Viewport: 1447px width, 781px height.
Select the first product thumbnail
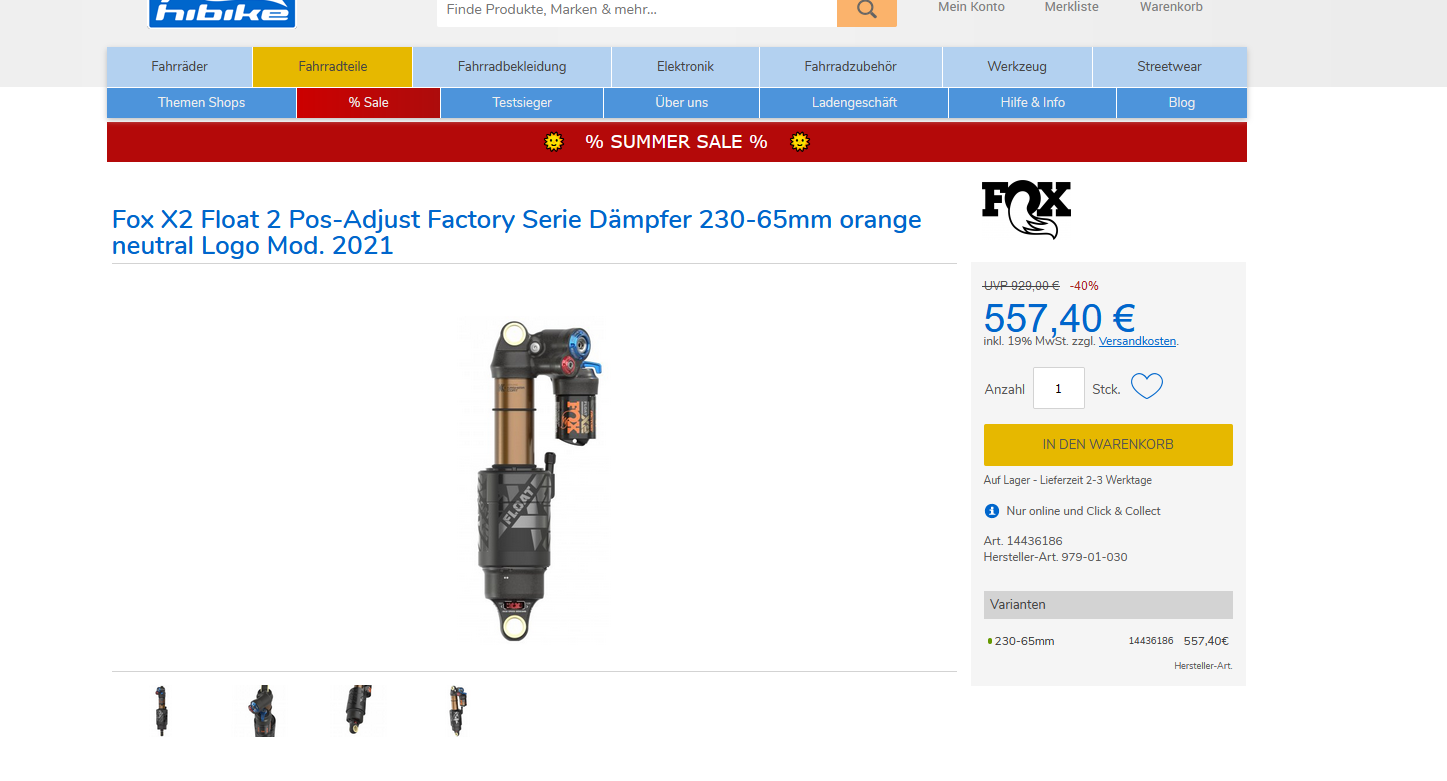click(162, 711)
